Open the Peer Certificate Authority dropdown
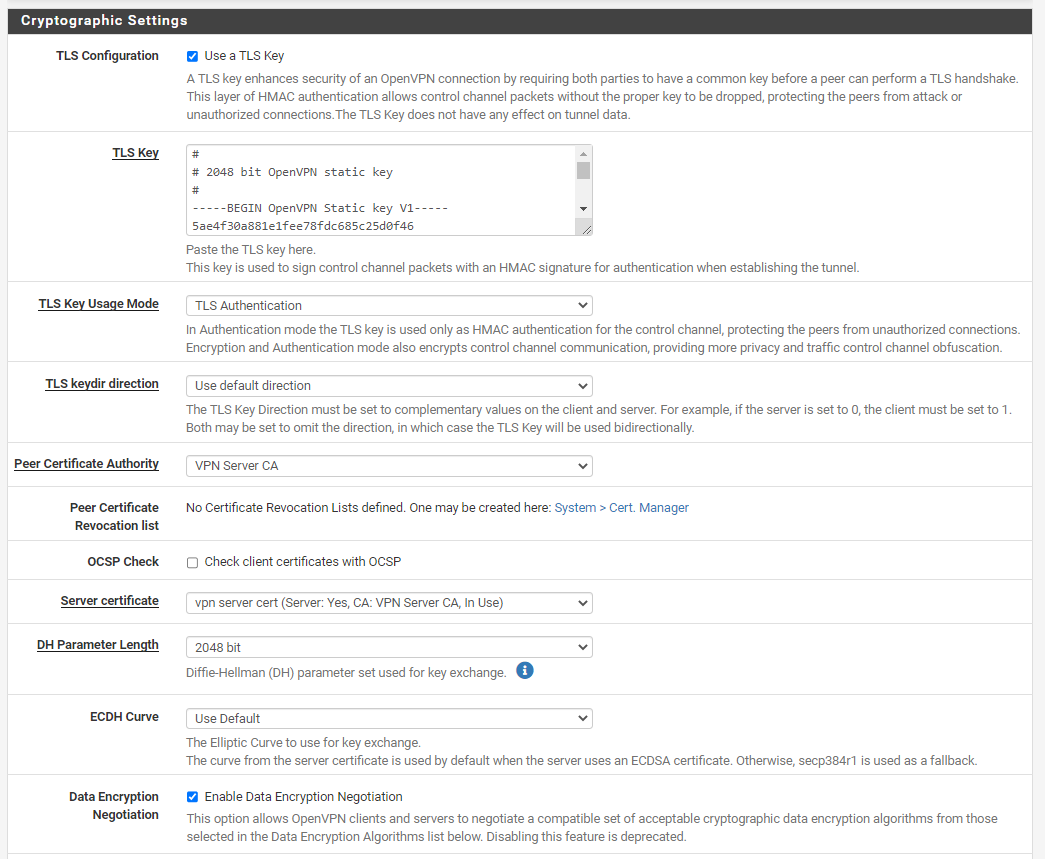The image size is (1045, 859). (389, 466)
